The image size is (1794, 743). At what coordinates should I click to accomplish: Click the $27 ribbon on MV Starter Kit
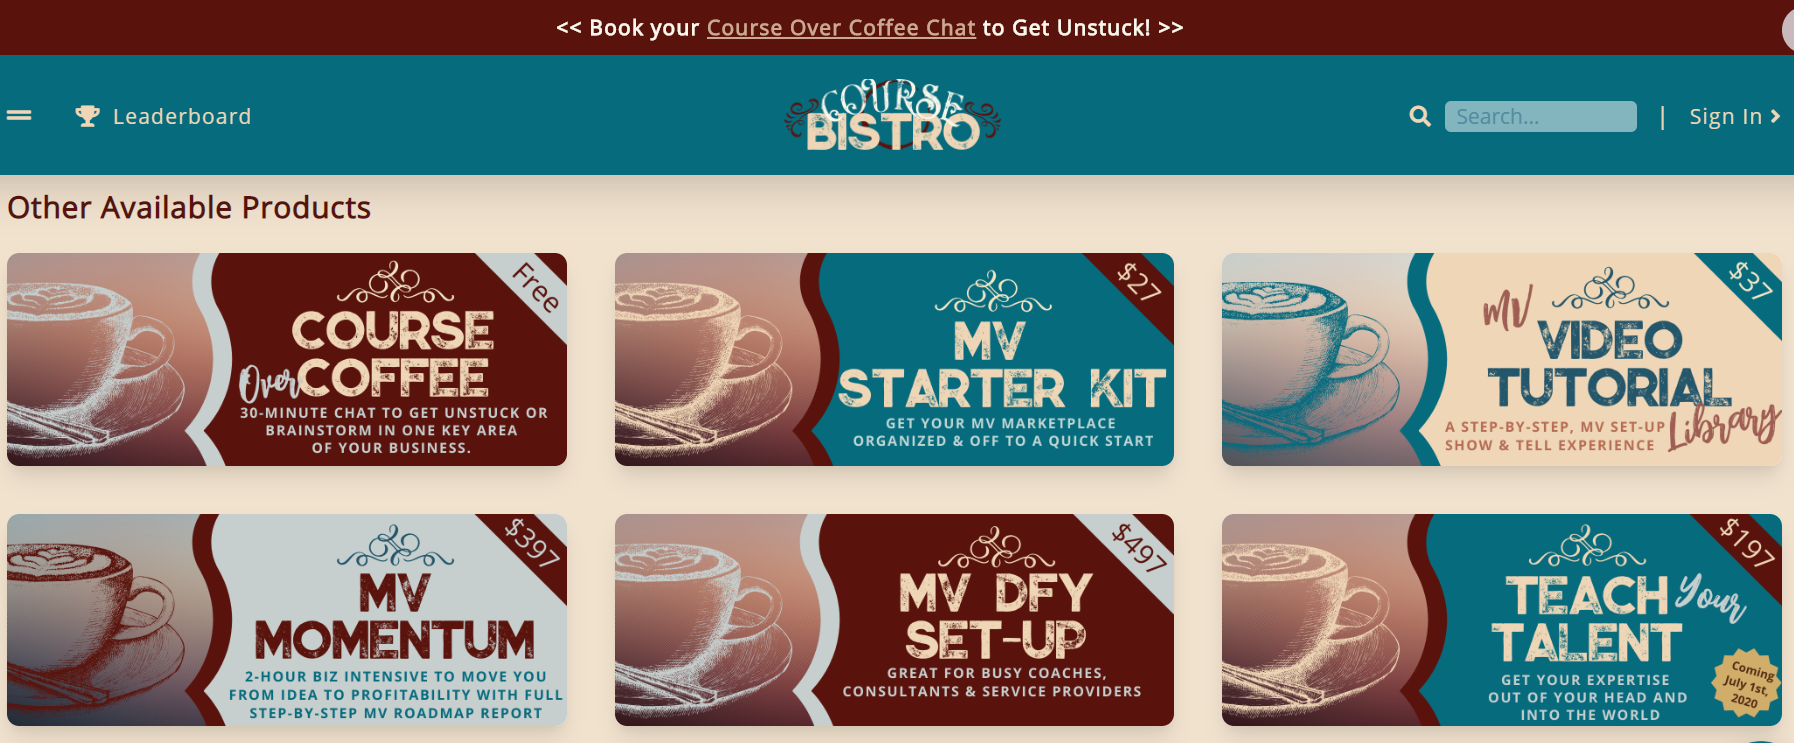pos(1140,283)
